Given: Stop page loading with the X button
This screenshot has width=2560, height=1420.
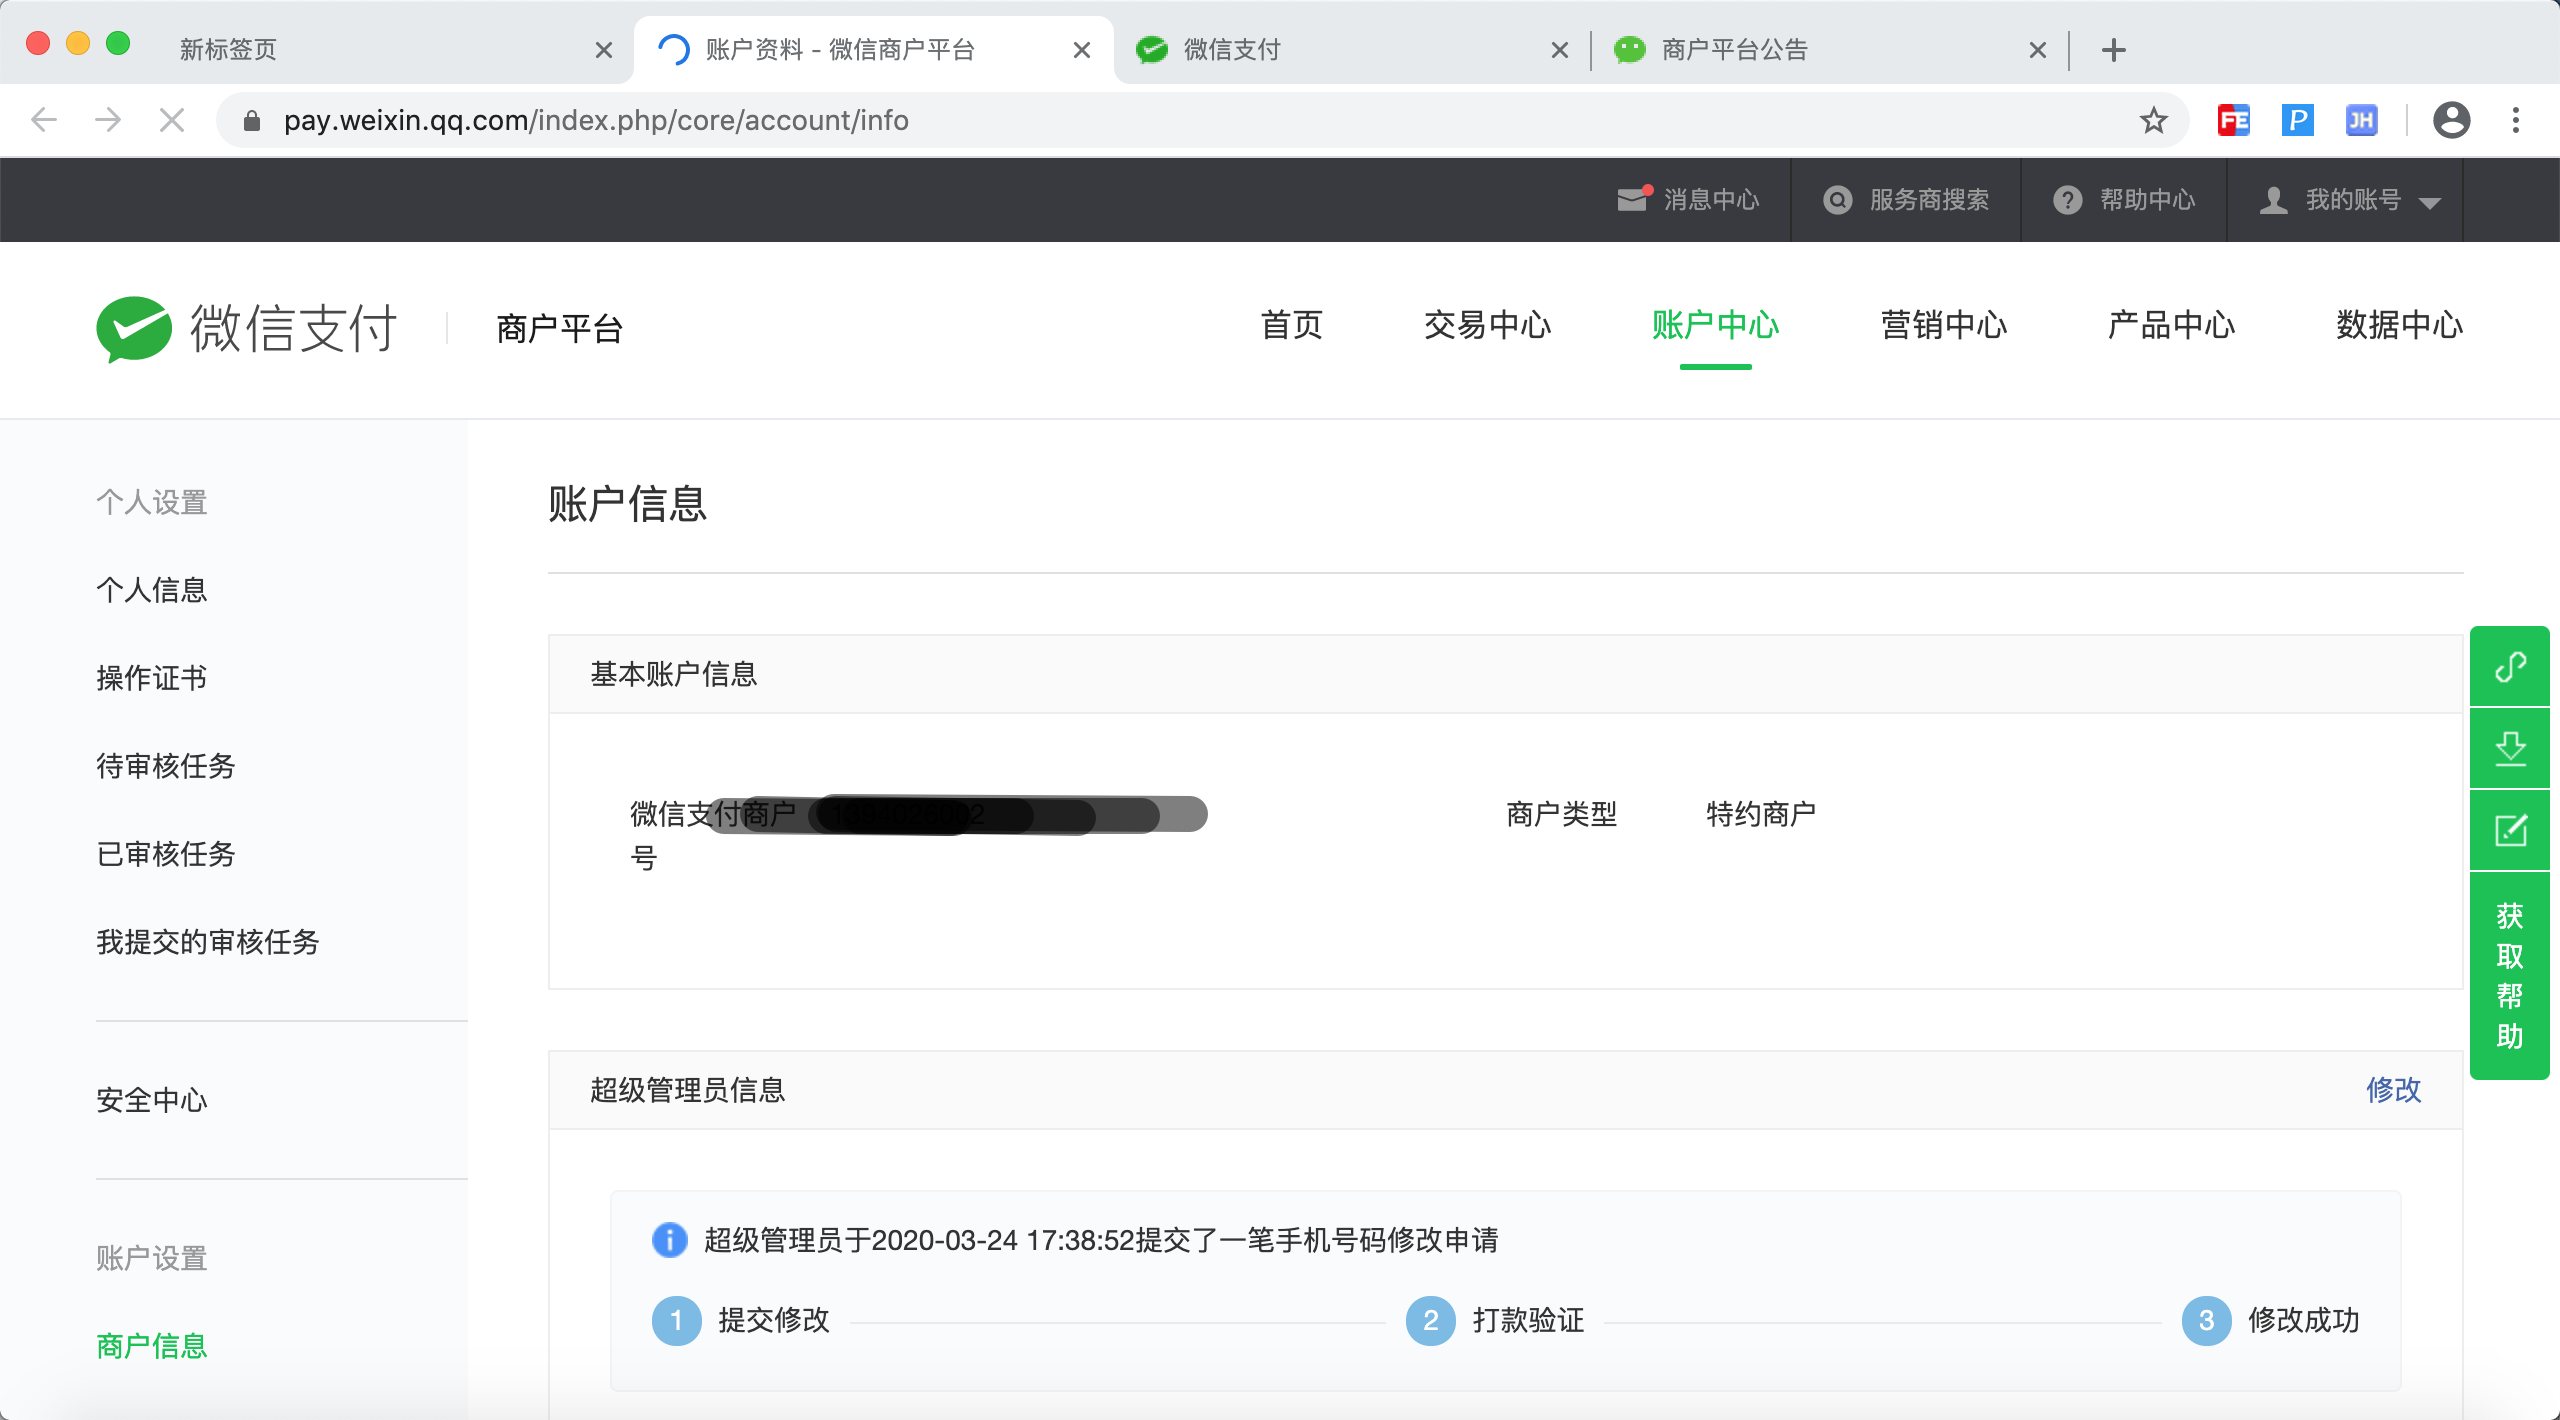Looking at the screenshot, I should coord(172,121).
